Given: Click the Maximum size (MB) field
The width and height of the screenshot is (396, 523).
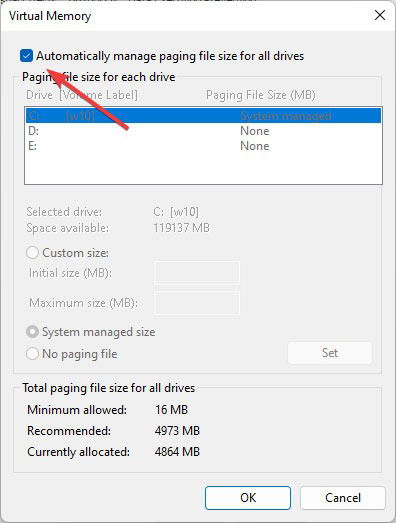Looking at the screenshot, I should pos(197,303).
